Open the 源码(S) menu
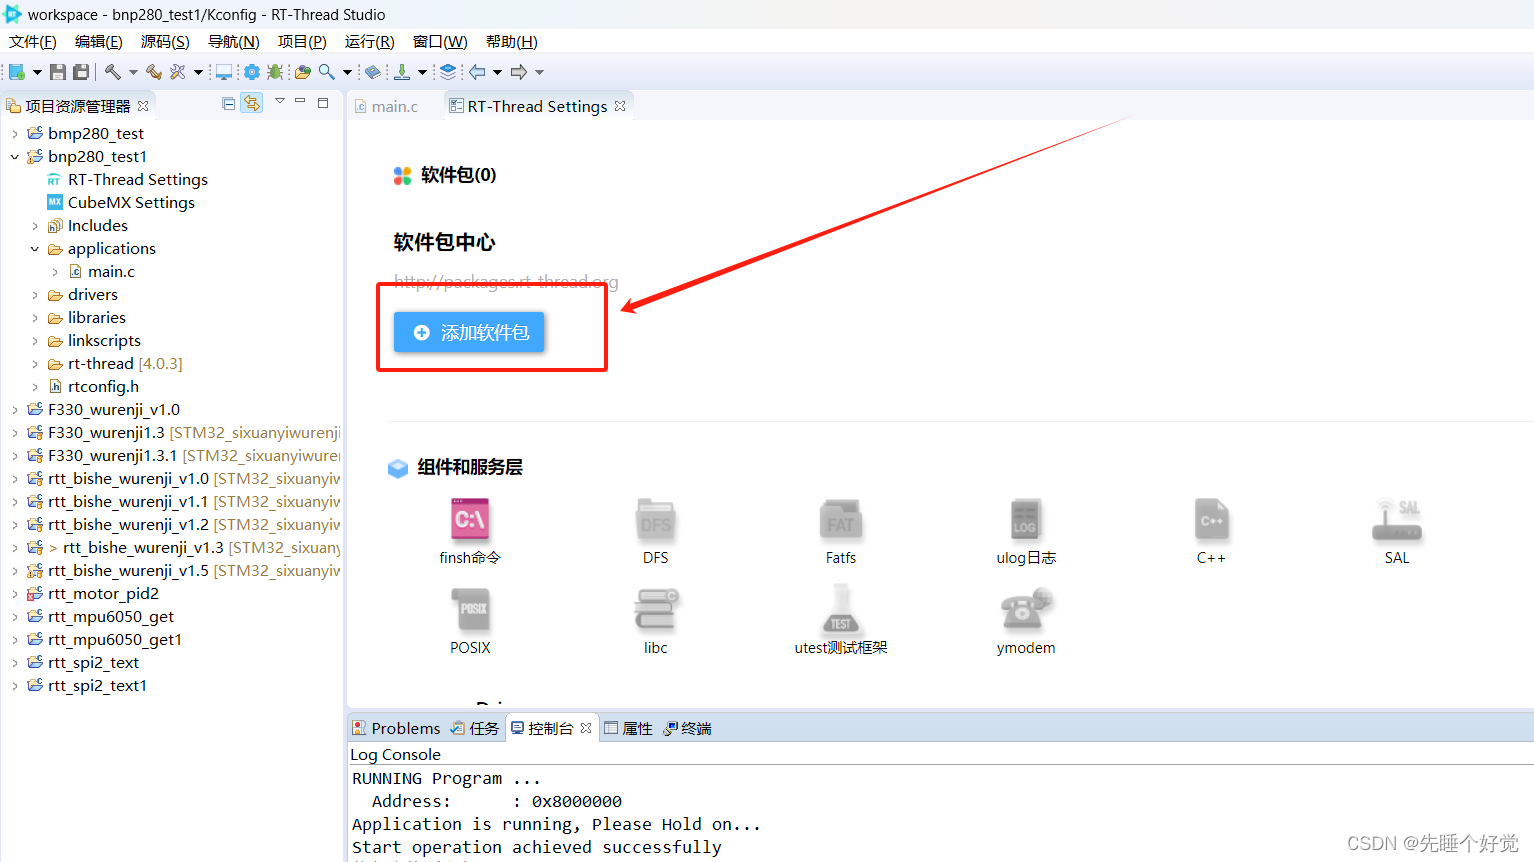 [165, 41]
